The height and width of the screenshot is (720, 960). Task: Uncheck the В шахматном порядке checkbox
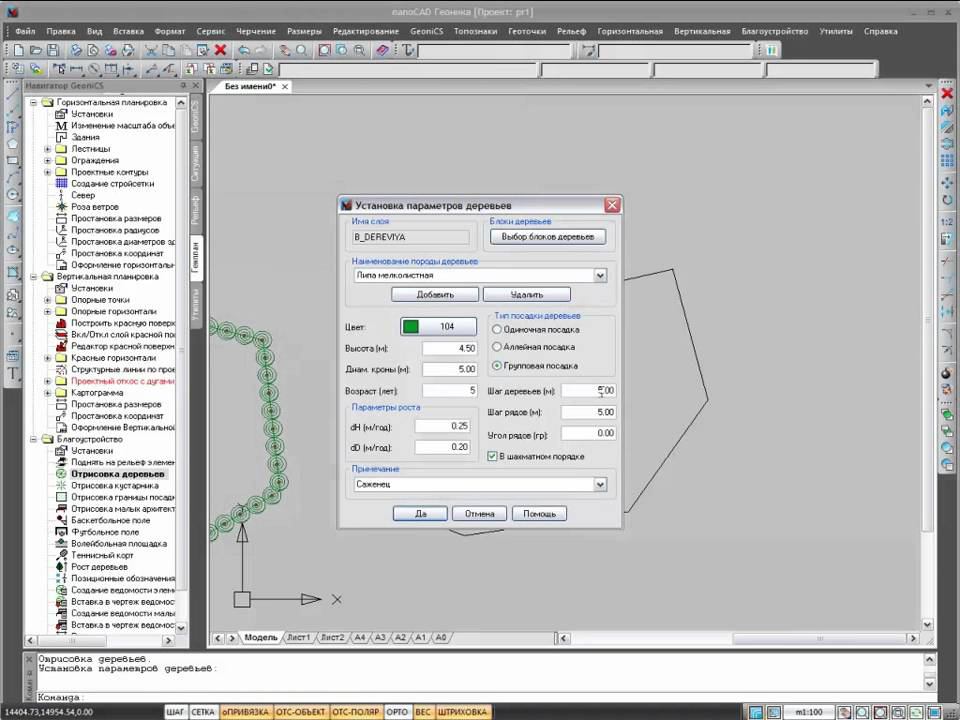tap(492, 456)
